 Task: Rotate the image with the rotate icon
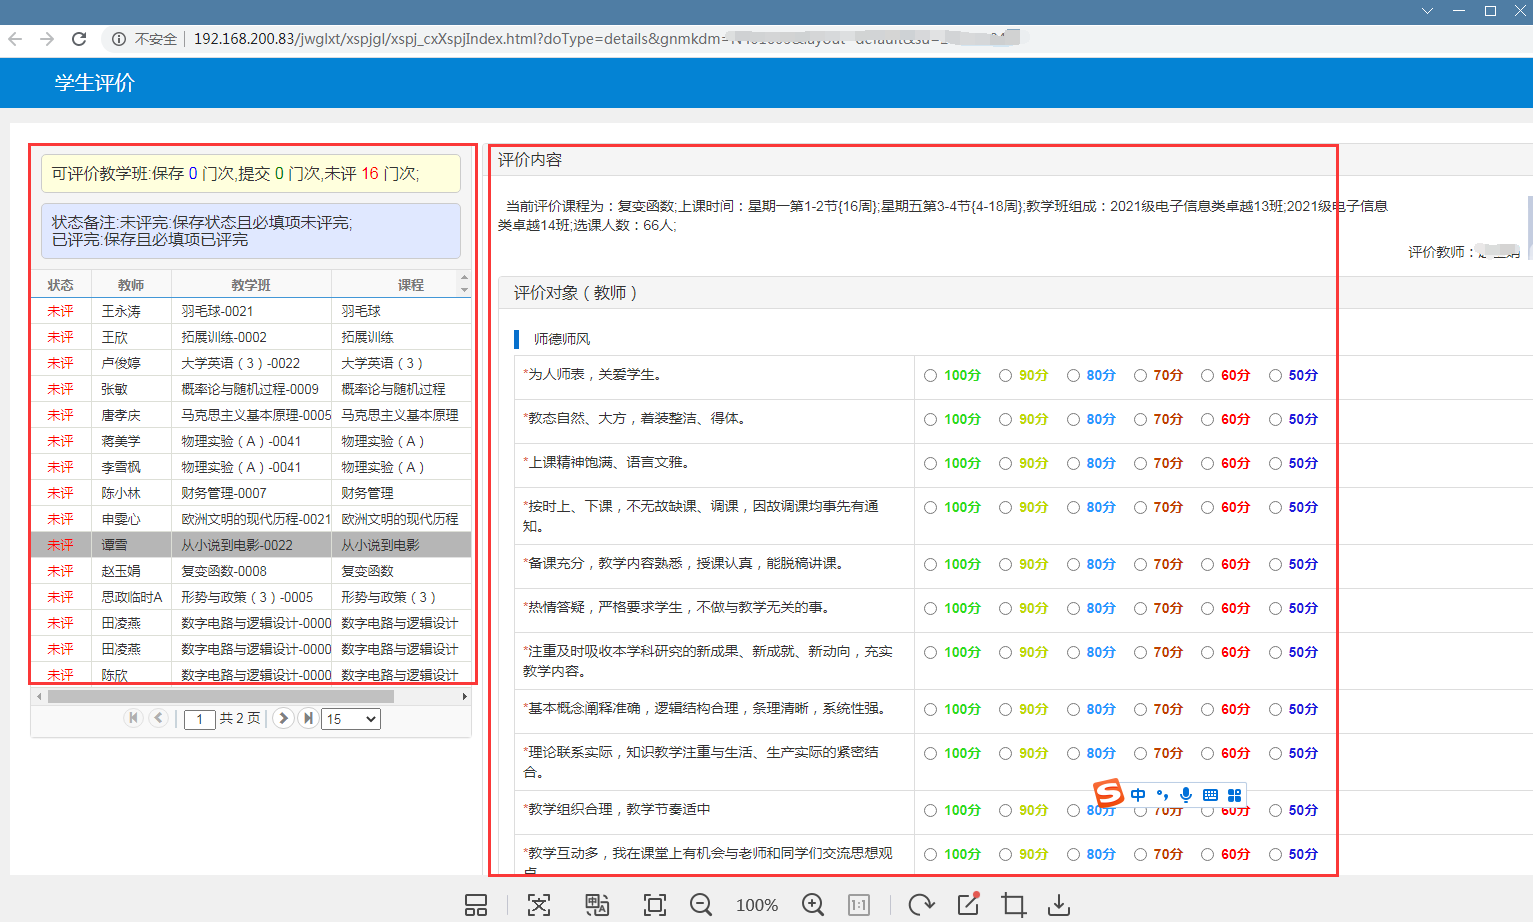click(920, 905)
